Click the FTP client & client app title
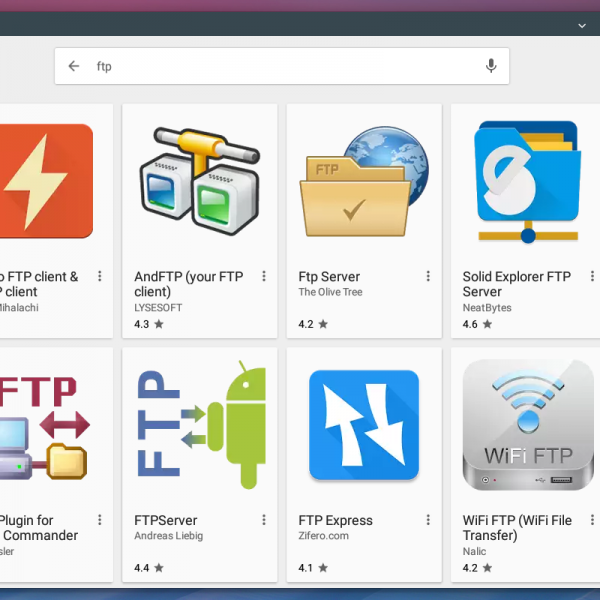Screen dimensions: 600x600 39,284
